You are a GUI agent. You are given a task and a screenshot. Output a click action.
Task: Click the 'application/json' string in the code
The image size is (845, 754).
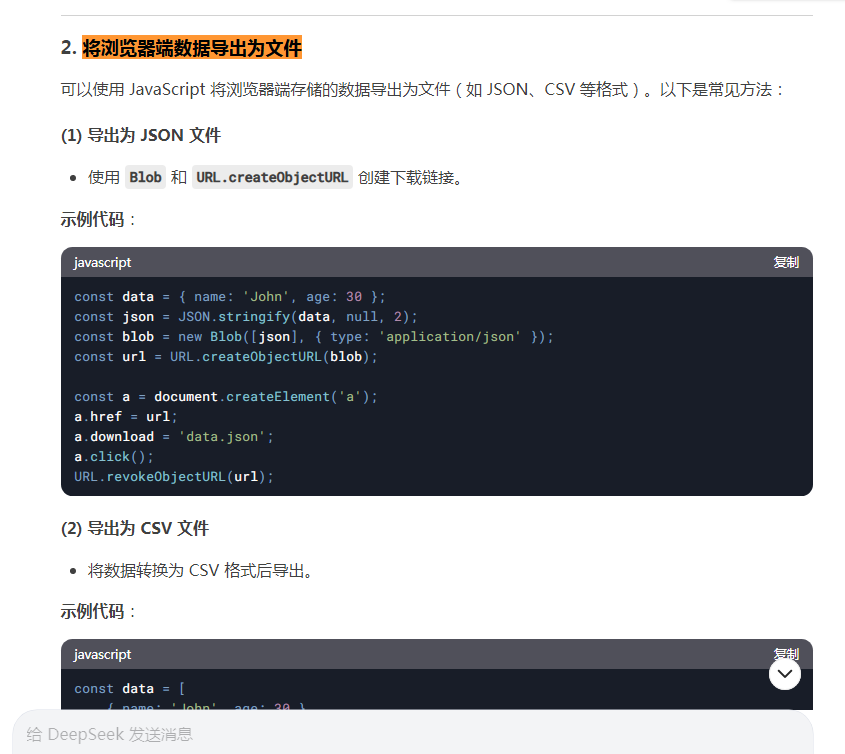click(449, 336)
